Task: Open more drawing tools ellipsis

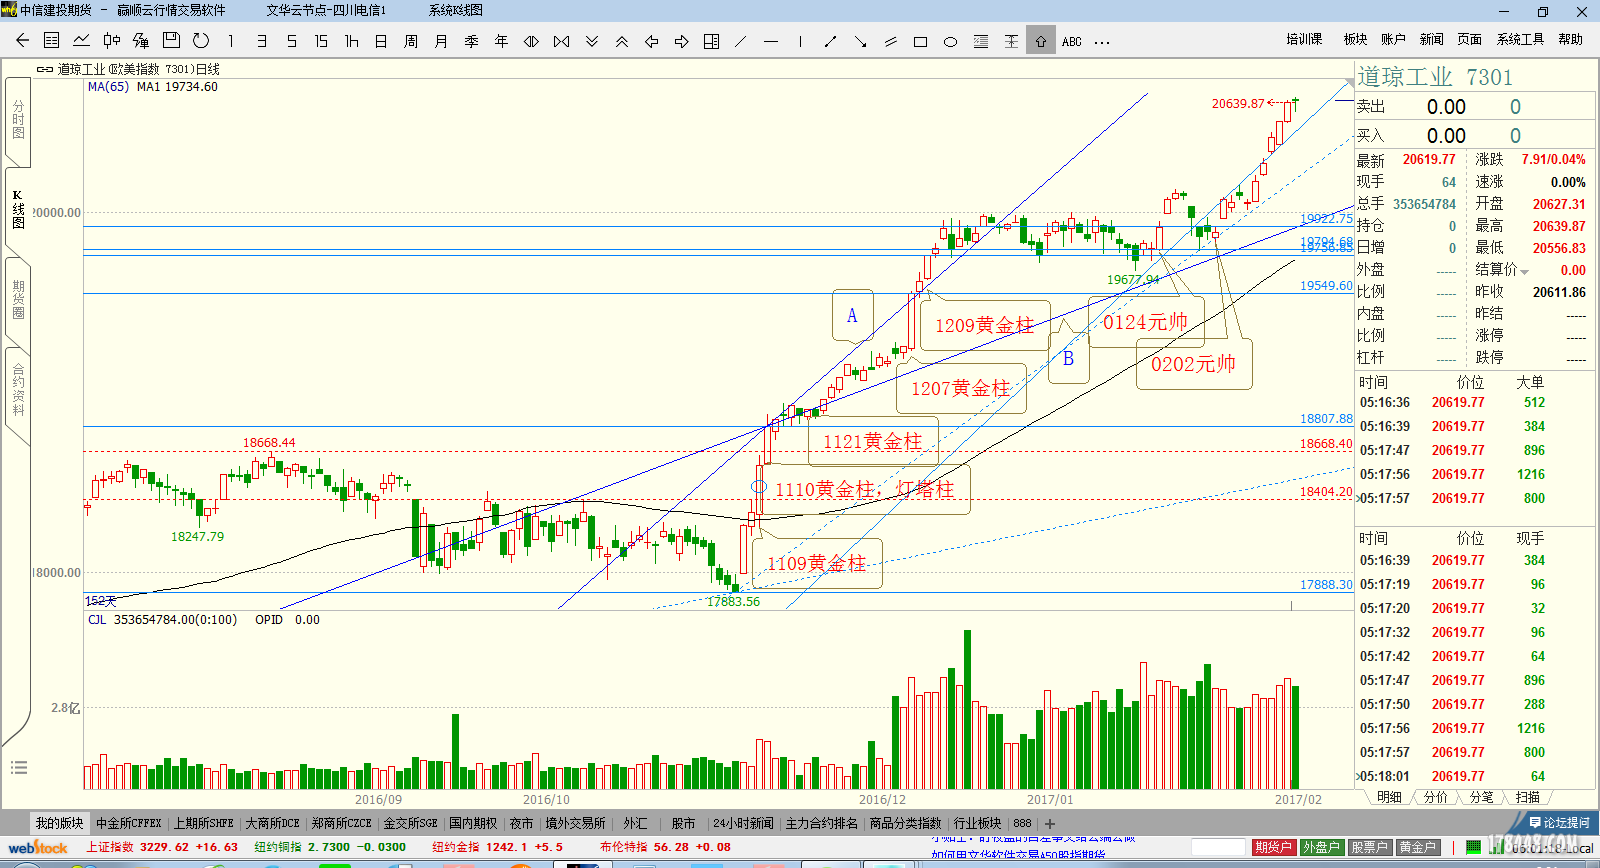Action: (x=1102, y=42)
